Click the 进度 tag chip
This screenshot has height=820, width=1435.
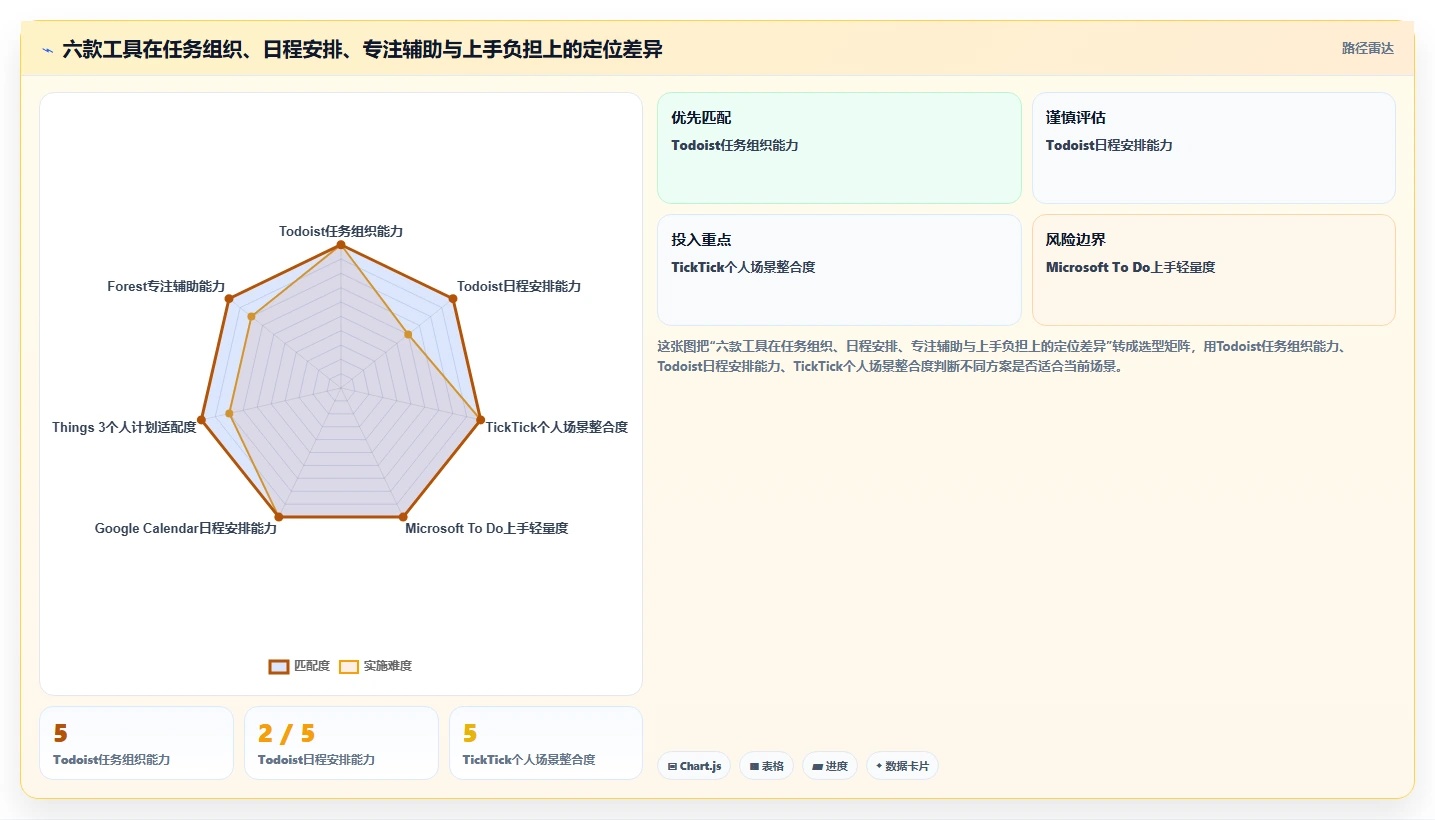pyautogui.click(x=830, y=766)
